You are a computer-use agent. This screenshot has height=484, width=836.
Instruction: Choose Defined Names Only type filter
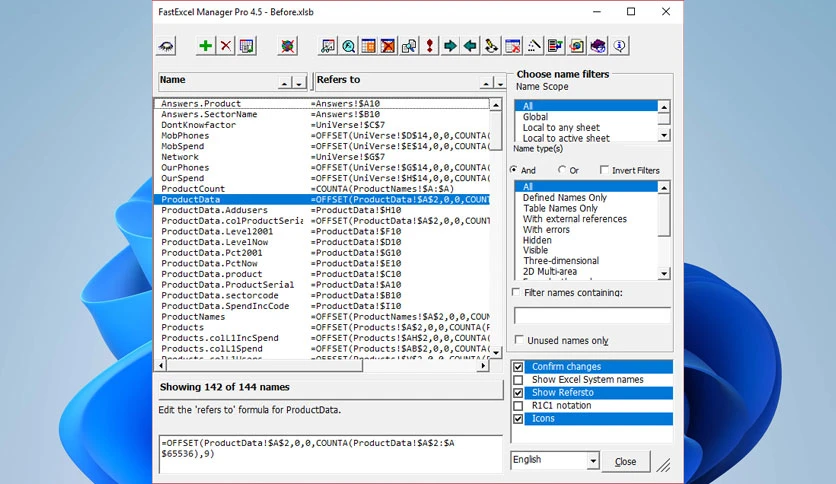pyautogui.click(x=565, y=198)
